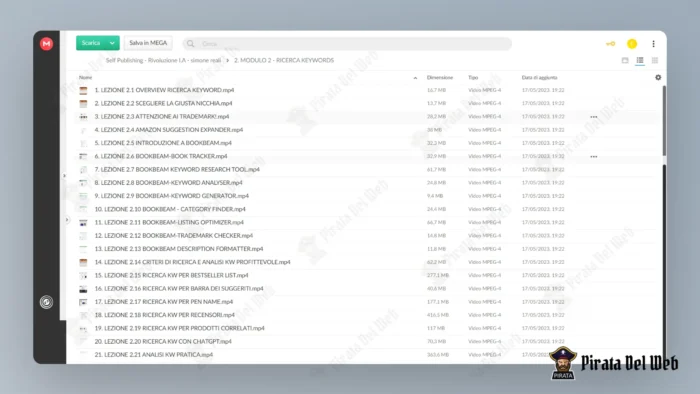Open the vertical three-dot menu
700x394 pixels.
[x=653, y=44]
